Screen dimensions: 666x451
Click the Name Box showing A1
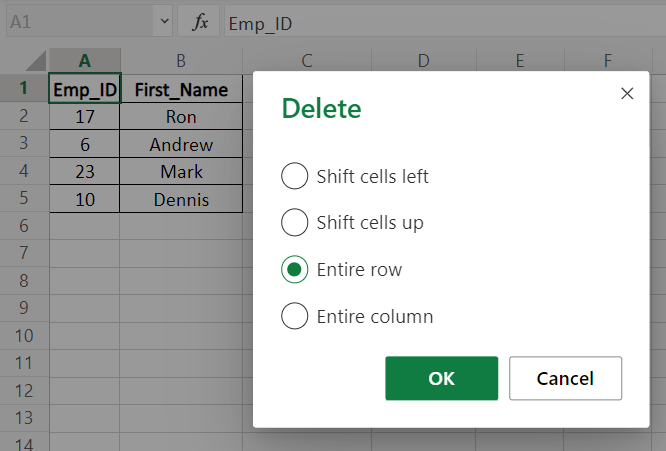pos(80,21)
